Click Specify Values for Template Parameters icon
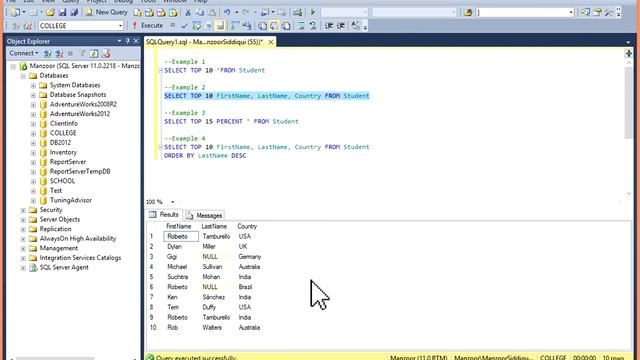This screenshot has height=360, width=640. pos(356,26)
